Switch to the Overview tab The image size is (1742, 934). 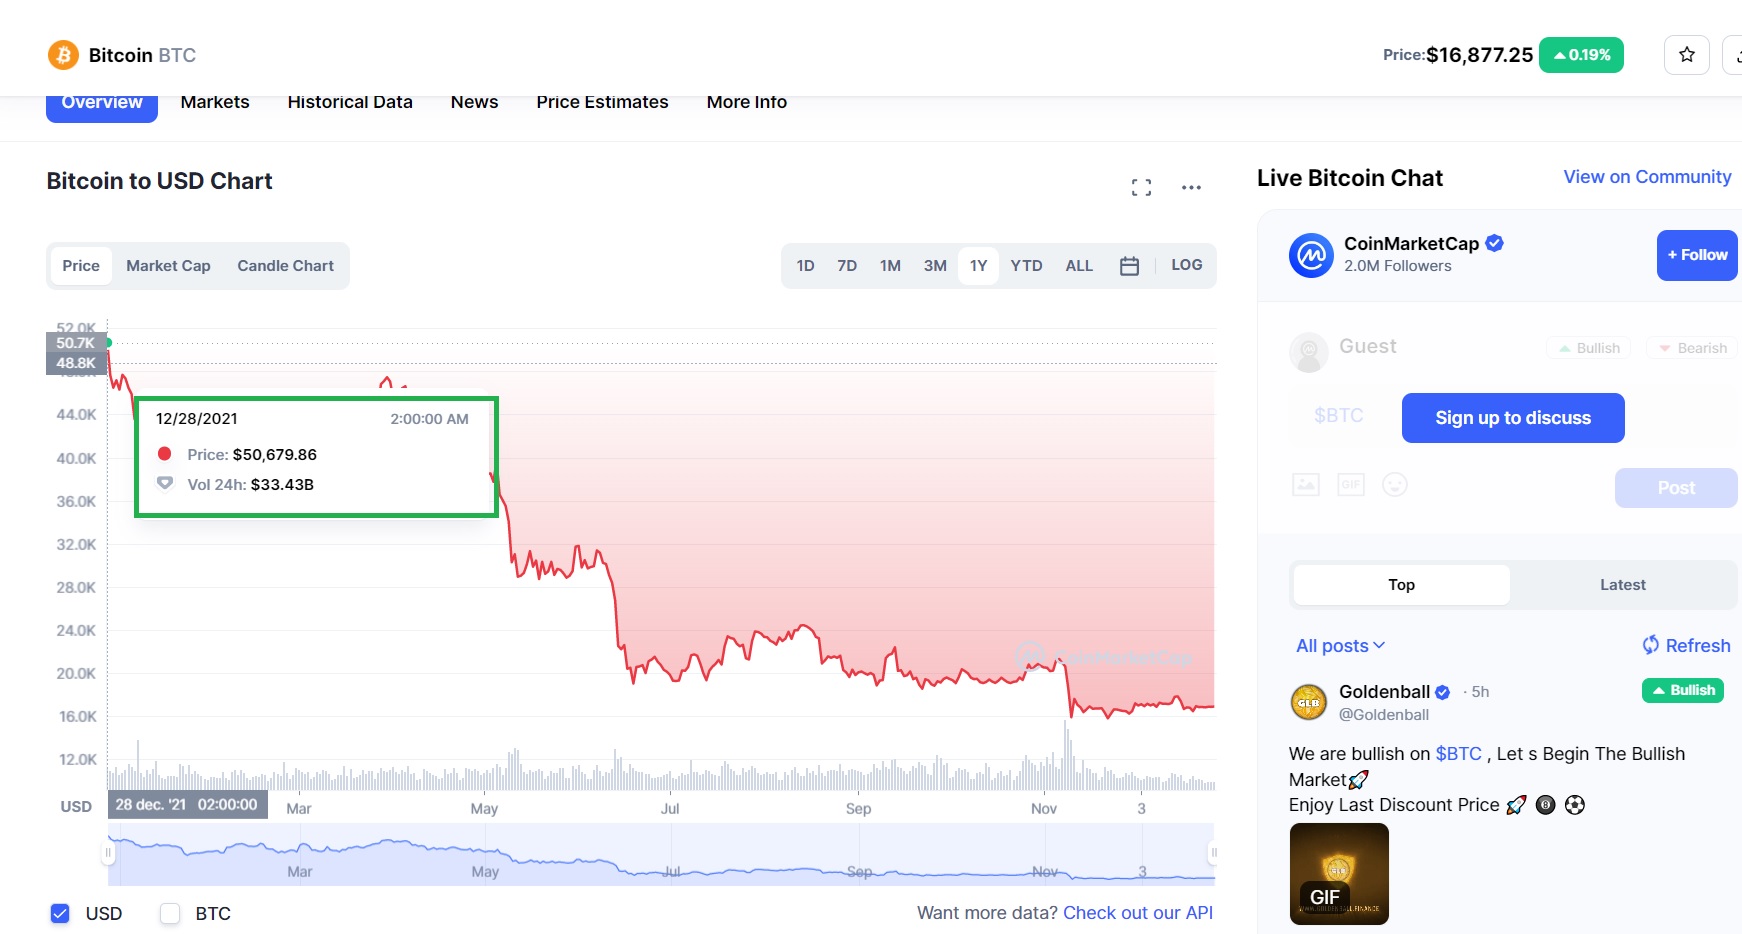102,103
